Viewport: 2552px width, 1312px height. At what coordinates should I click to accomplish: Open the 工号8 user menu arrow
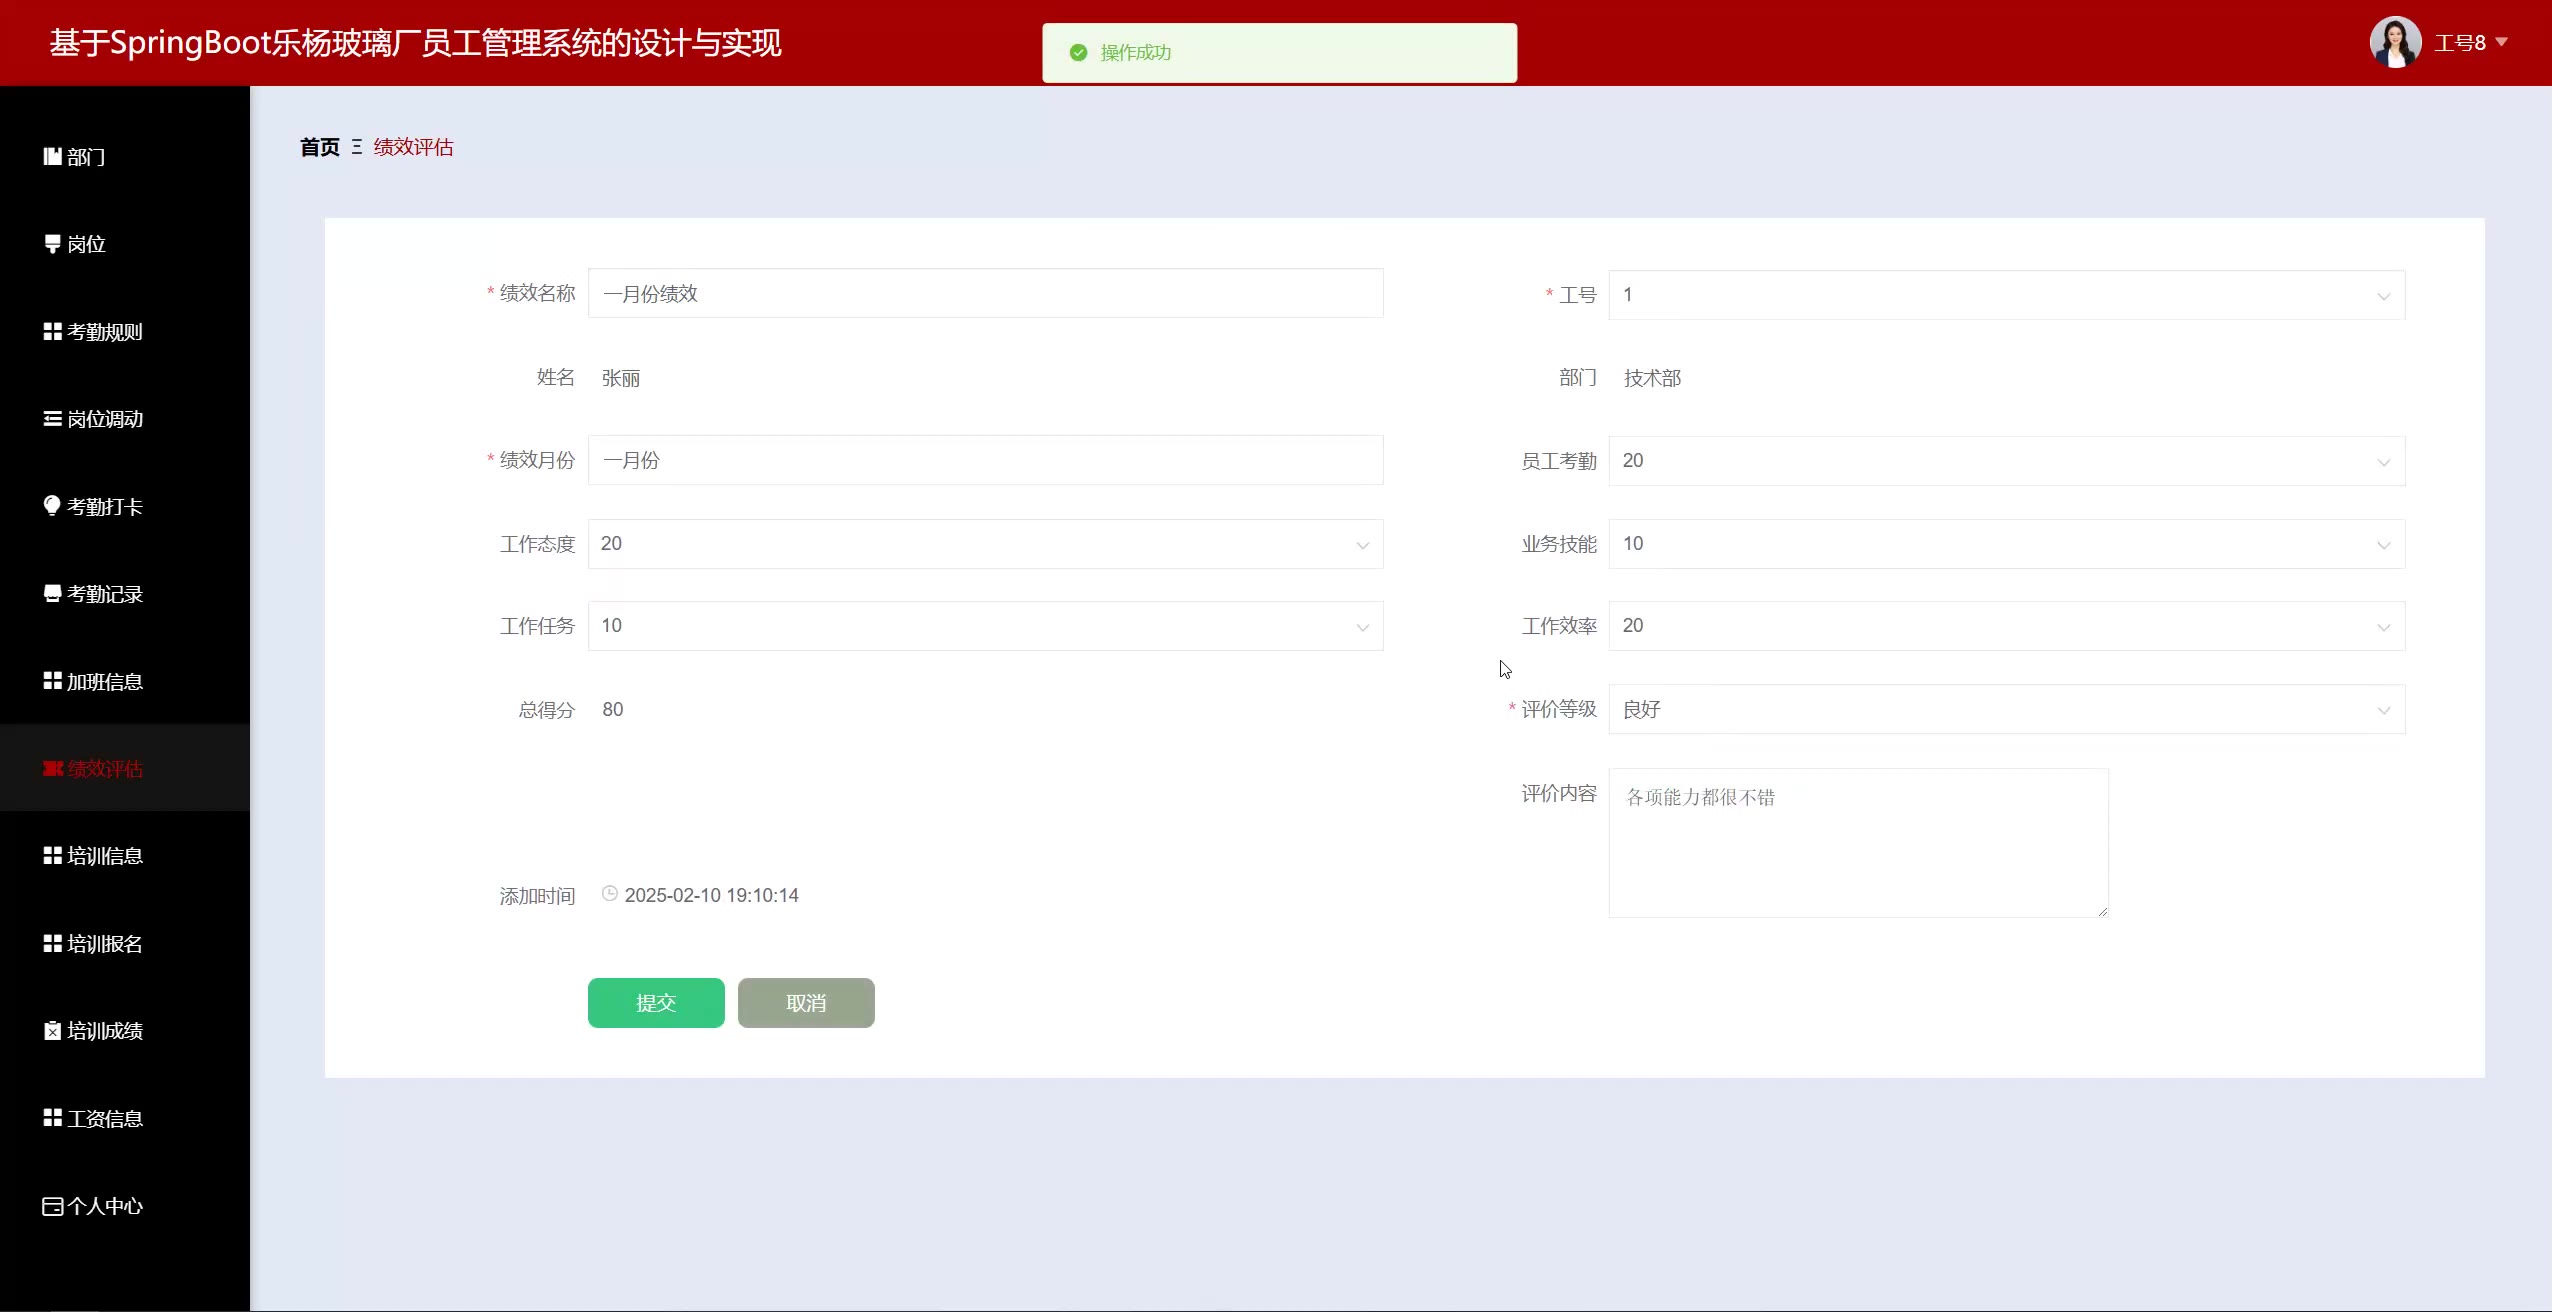pos(2502,42)
